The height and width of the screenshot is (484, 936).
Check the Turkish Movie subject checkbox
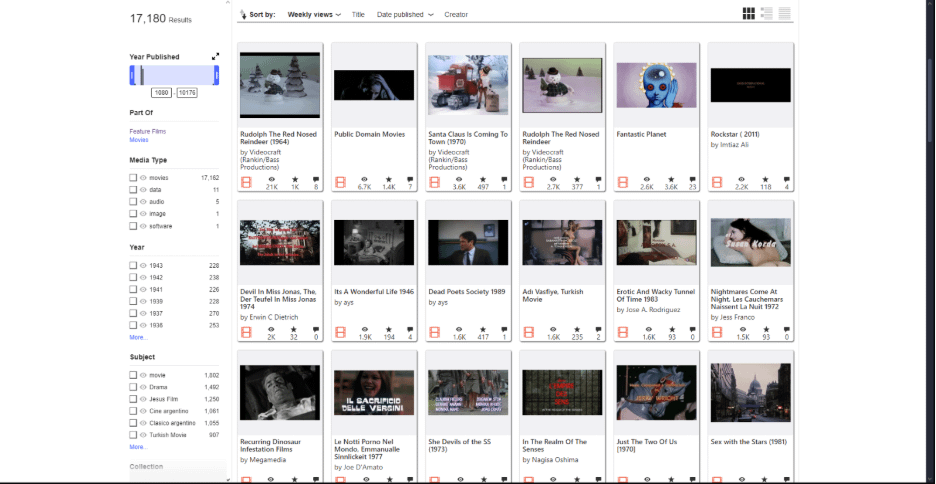pyautogui.click(x=133, y=435)
